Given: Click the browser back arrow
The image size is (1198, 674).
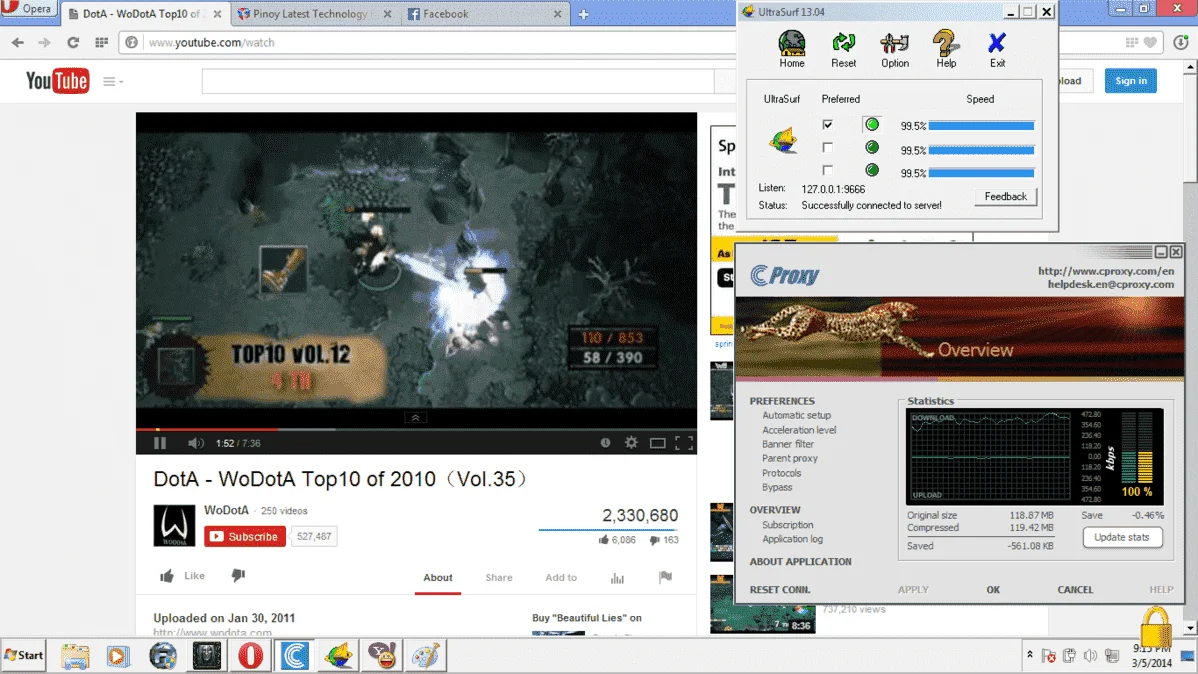Looking at the screenshot, I should click(18, 43).
